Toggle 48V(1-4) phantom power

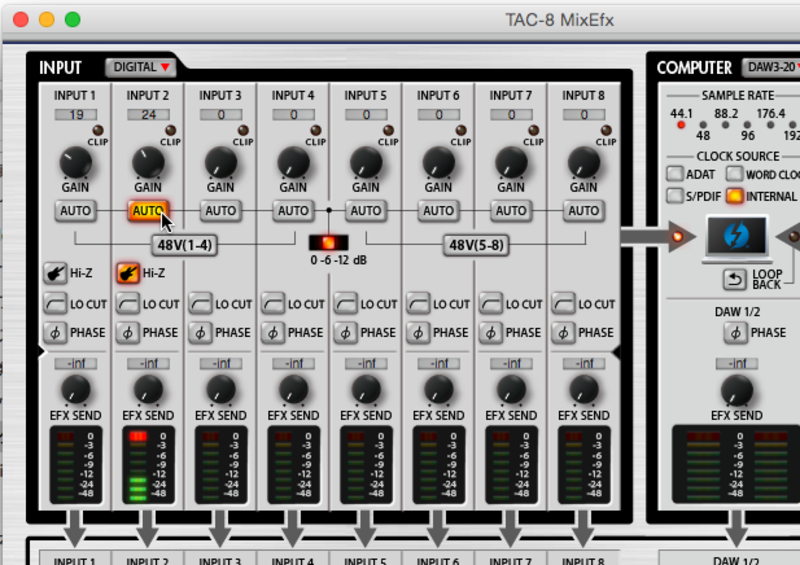pyautogui.click(x=185, y=245)
